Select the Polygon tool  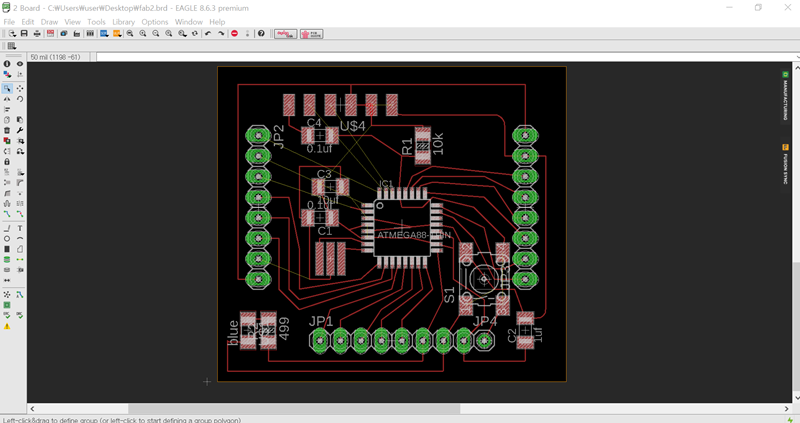coord(20,249)
